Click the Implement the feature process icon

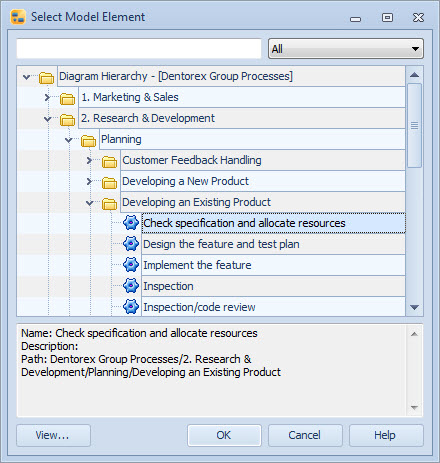pos(131,265)
